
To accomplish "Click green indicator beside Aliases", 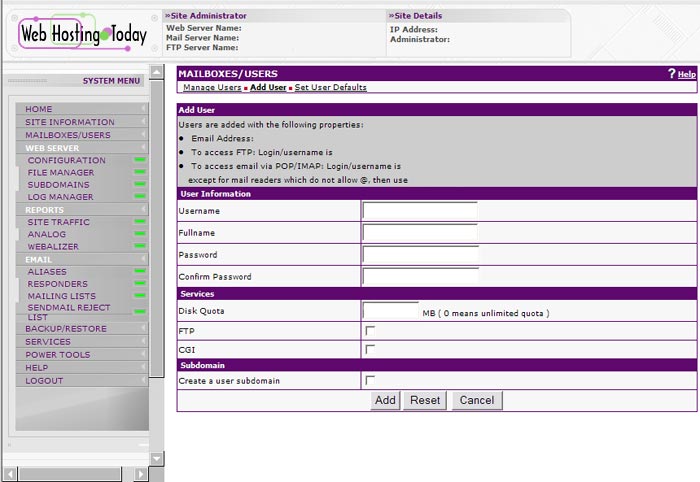I will point(140,272).
